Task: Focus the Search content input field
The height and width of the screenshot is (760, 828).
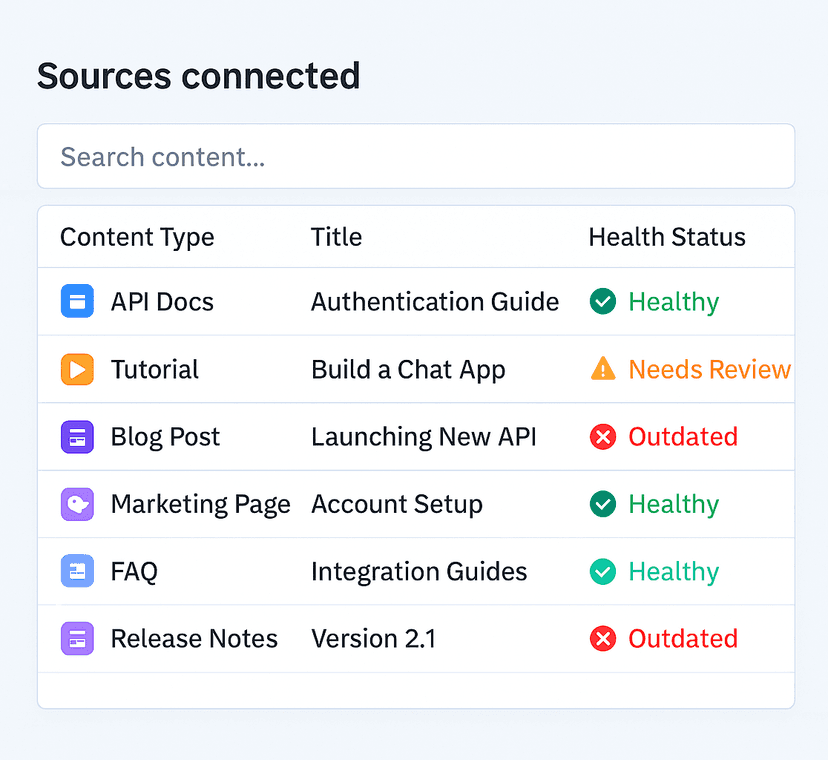Action: pyautogui.click(x=416, y=157)
